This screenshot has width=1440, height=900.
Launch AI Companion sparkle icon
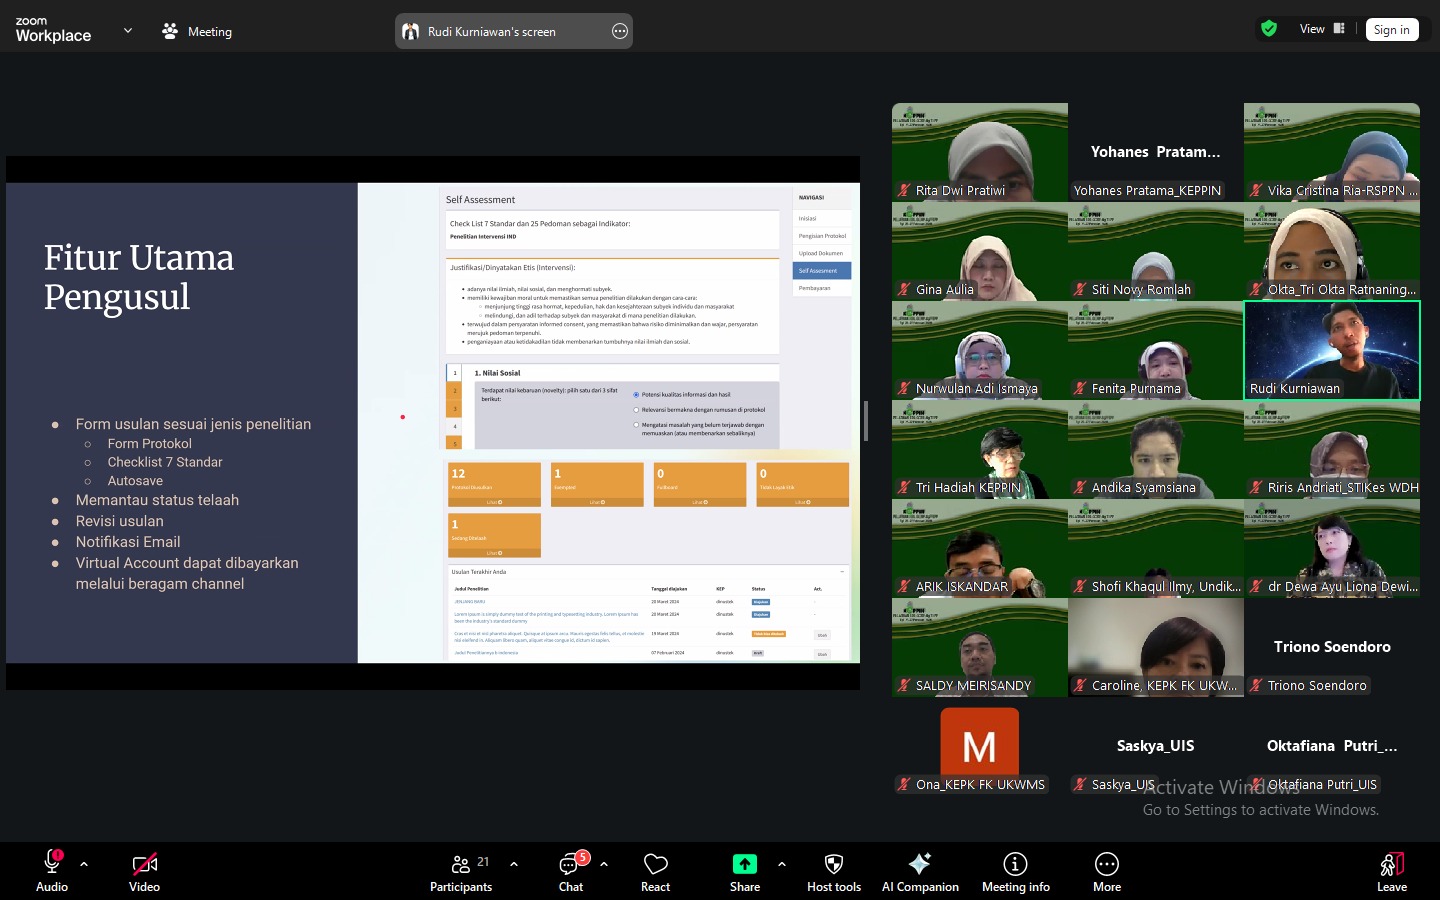coord(919,865)
